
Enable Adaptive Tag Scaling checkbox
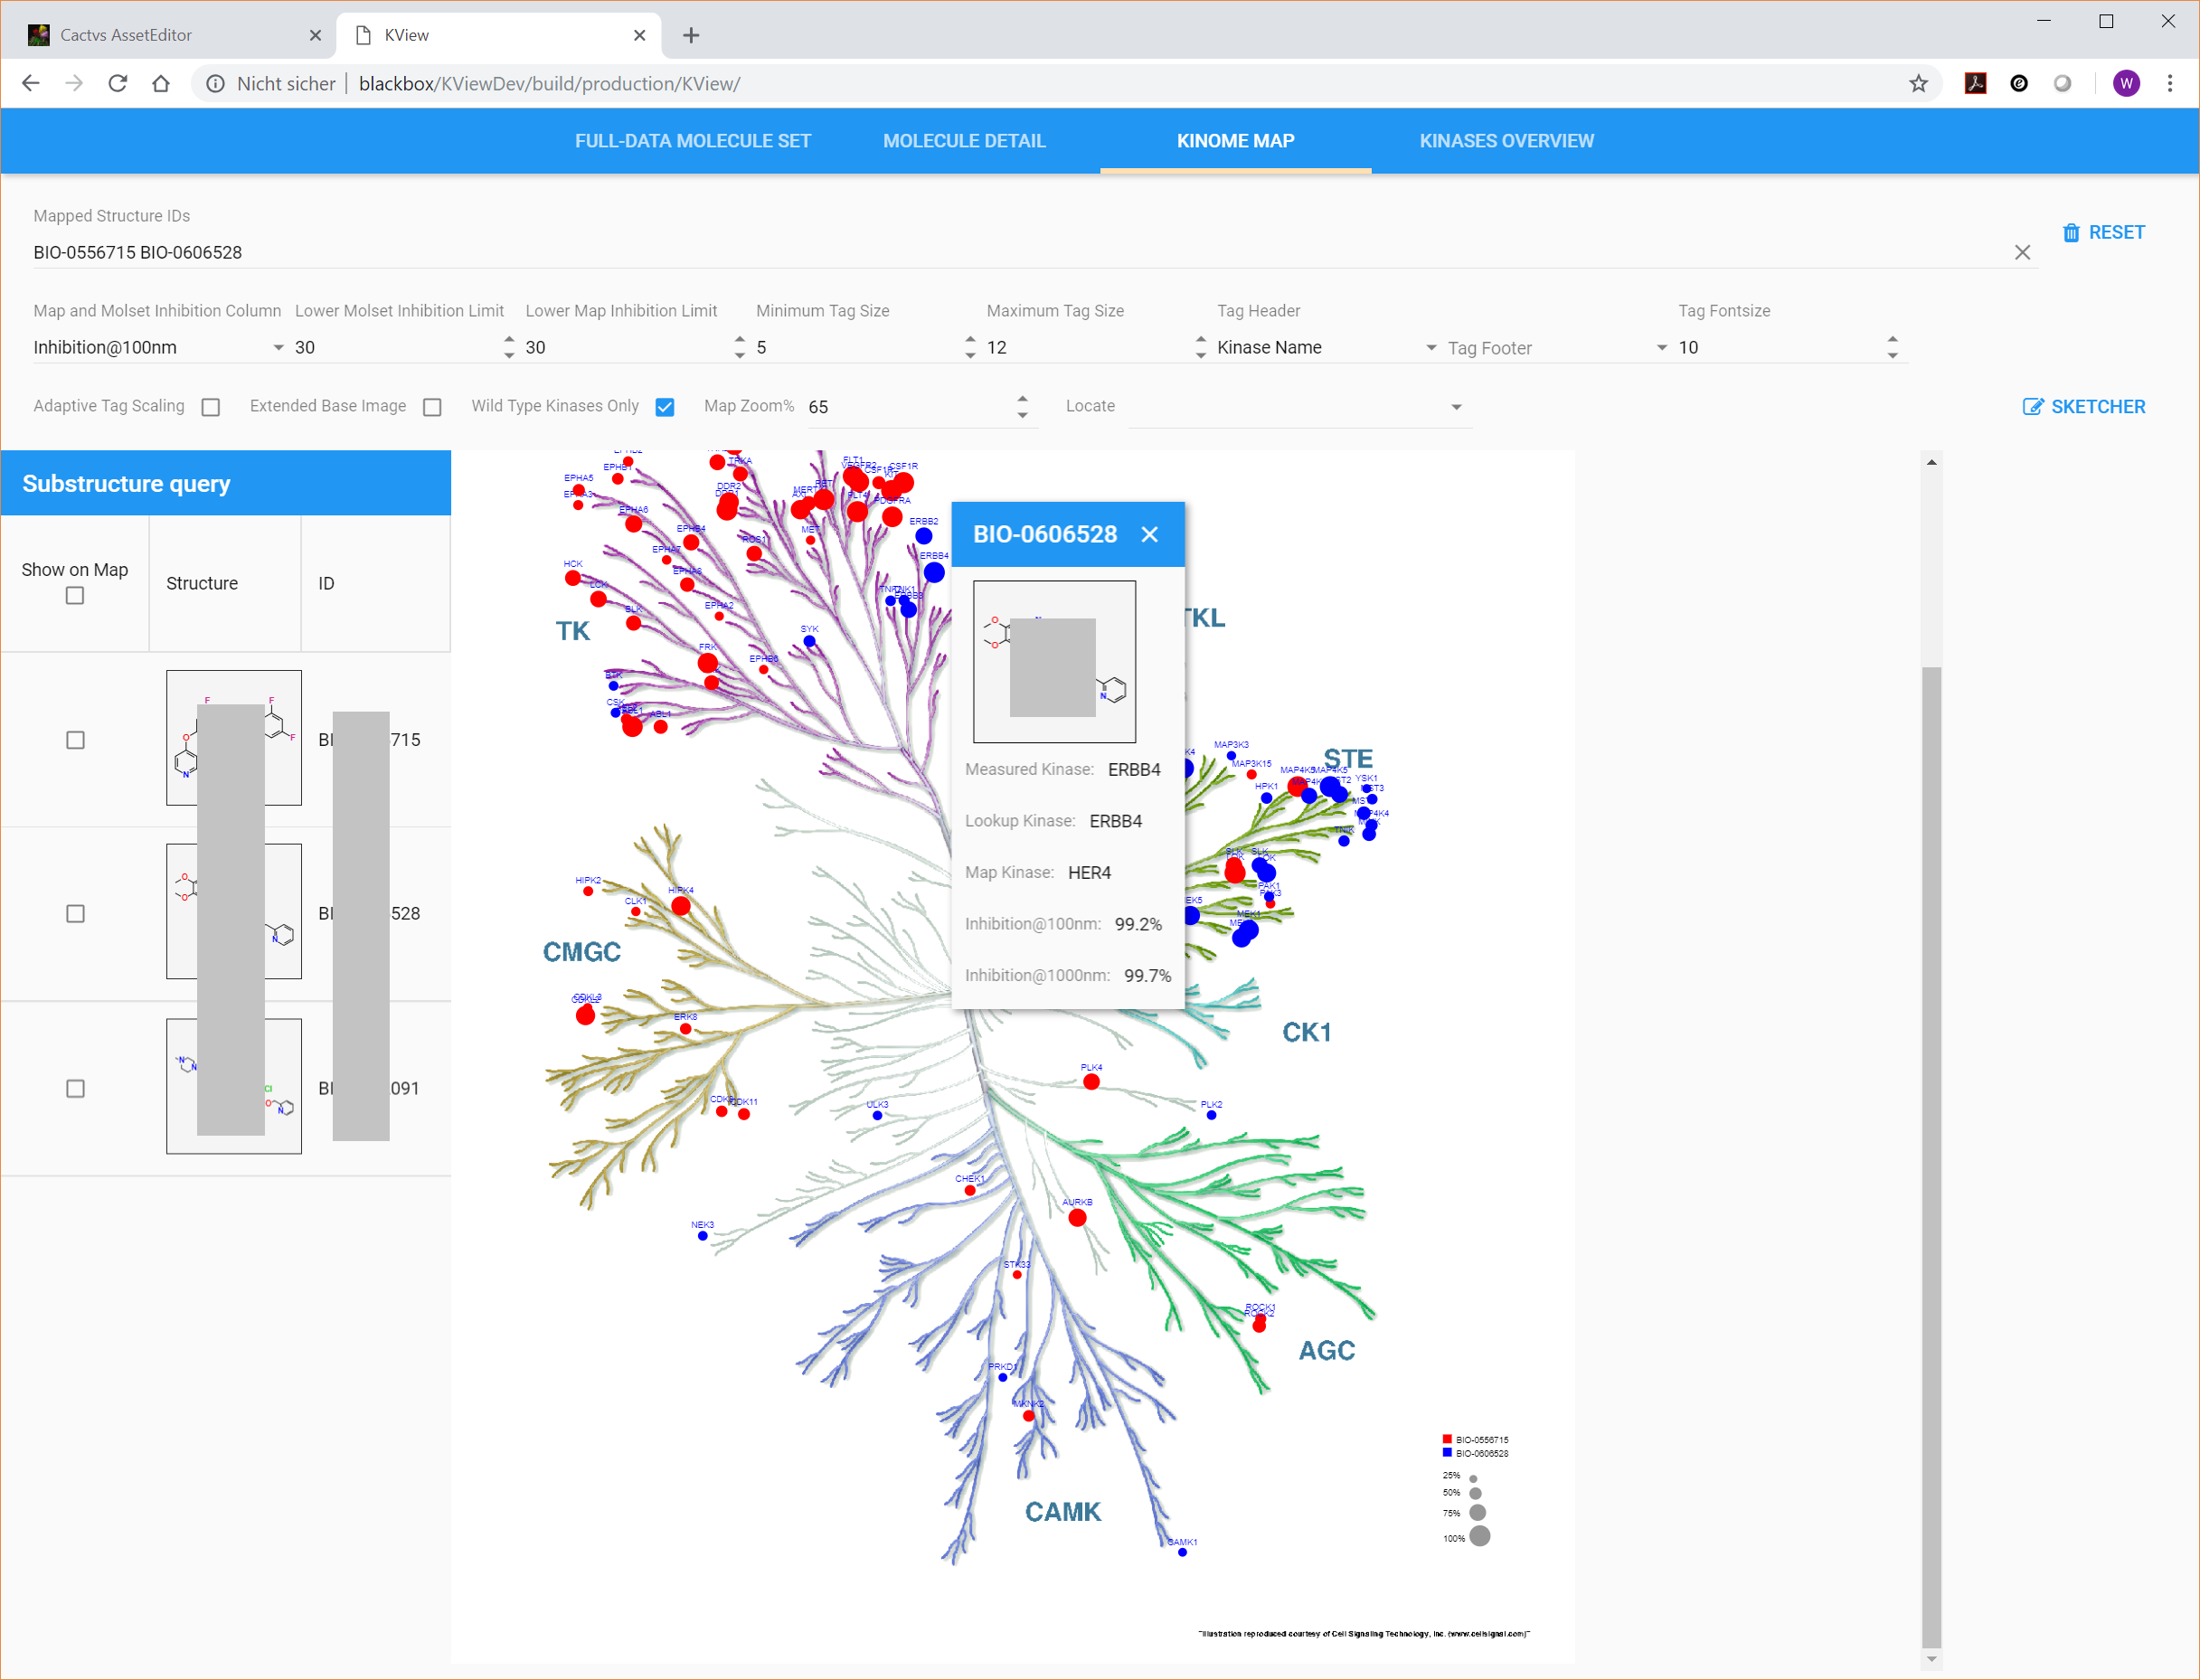point(211,408)
